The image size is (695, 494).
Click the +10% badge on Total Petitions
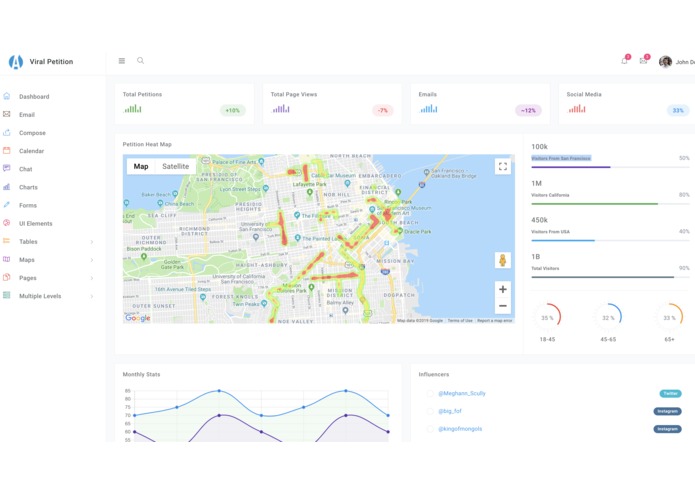tap(233, 111)
